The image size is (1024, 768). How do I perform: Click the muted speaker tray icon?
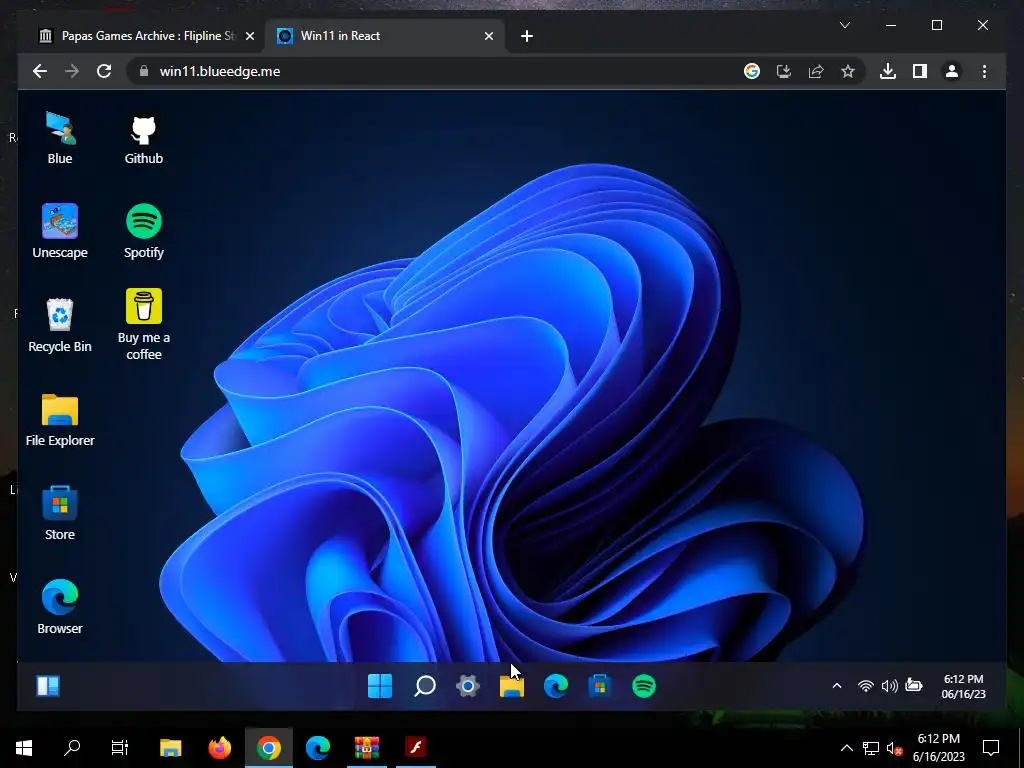894,748
